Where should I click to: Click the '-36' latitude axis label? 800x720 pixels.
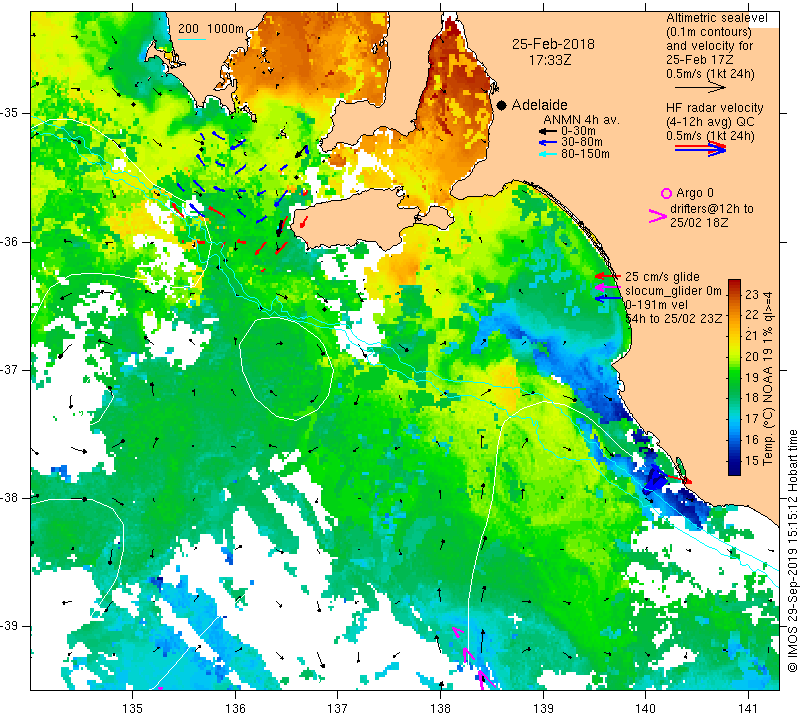click(x=10, y=241)
